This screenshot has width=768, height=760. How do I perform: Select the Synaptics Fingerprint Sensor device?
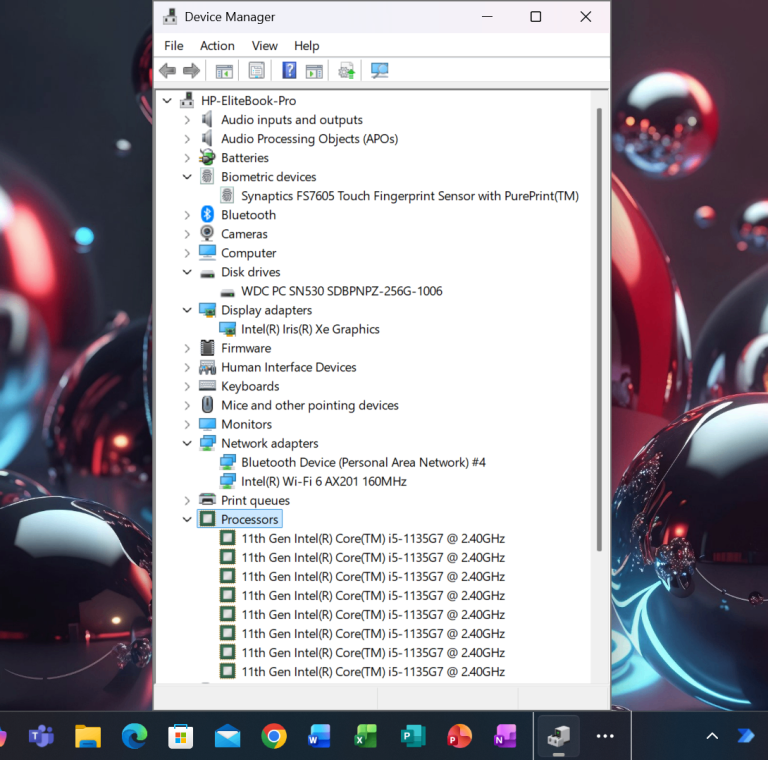point(409,197)
